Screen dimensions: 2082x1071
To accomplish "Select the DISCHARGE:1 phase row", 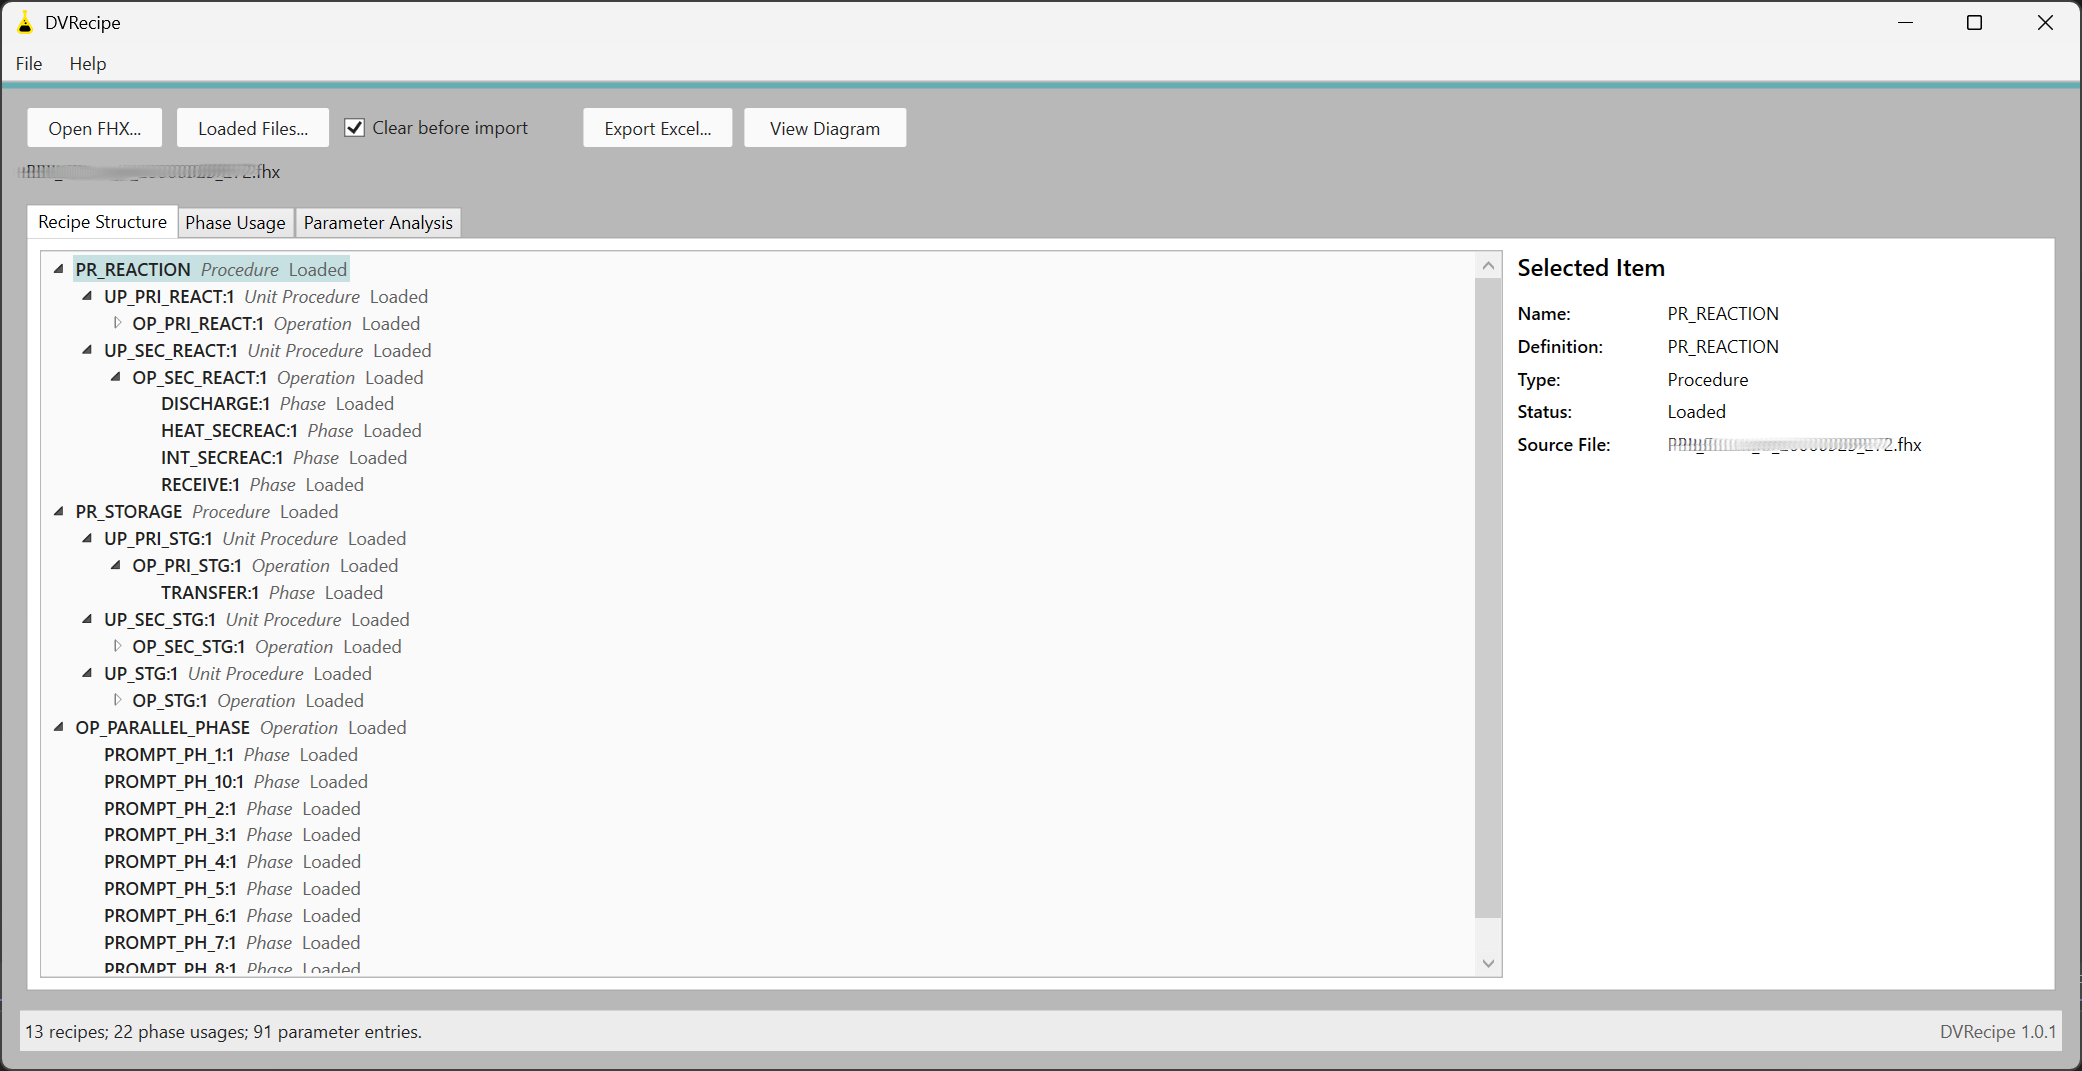I will tap(277, 404).
